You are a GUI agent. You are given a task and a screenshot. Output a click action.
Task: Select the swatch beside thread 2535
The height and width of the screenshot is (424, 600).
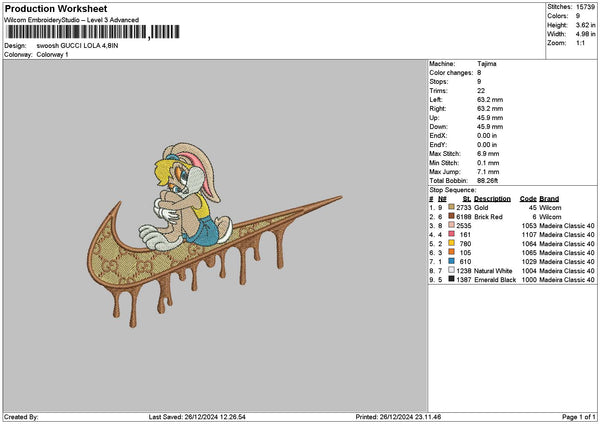tap(451, 225)
